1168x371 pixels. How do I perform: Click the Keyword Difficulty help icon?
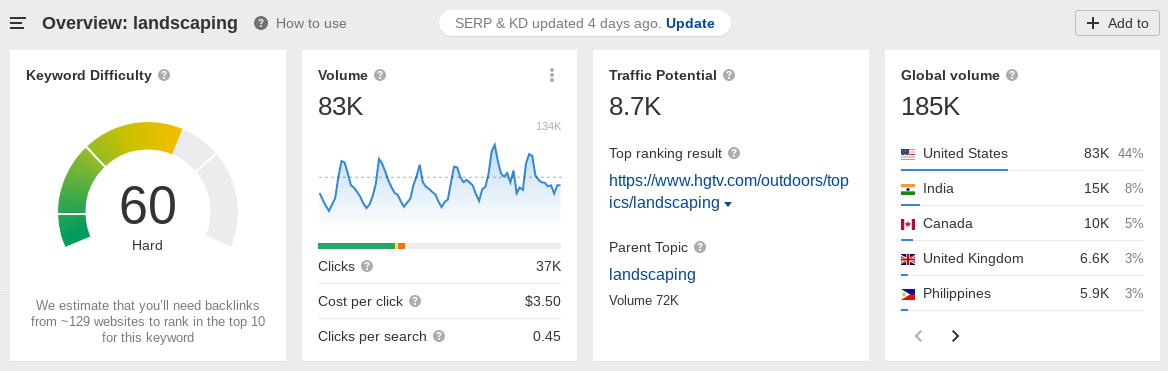[x=165, y=75]
